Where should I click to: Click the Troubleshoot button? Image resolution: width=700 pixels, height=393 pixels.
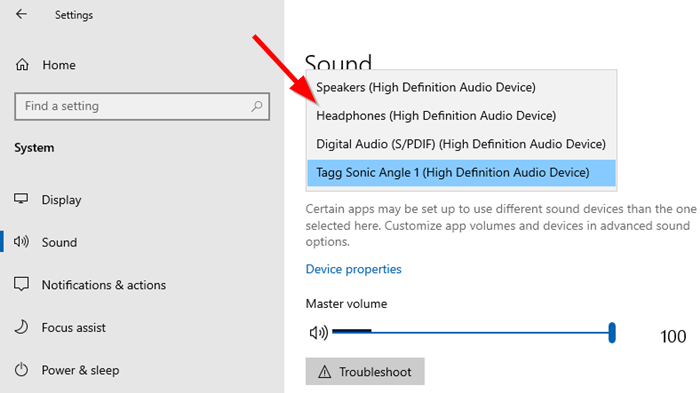point(365,371)
